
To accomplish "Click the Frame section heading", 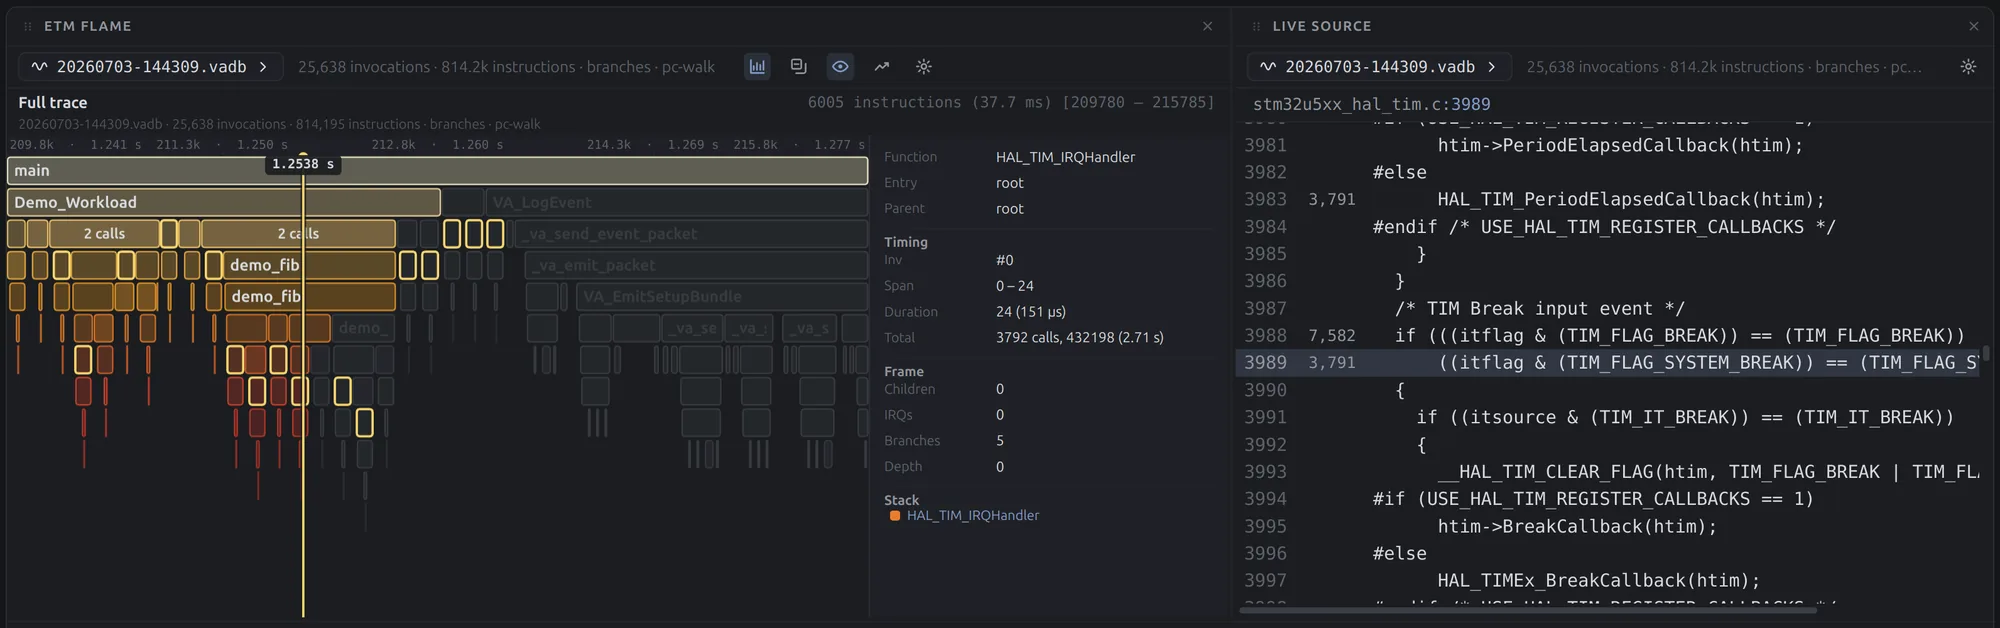I will click(x=904, y=371).
